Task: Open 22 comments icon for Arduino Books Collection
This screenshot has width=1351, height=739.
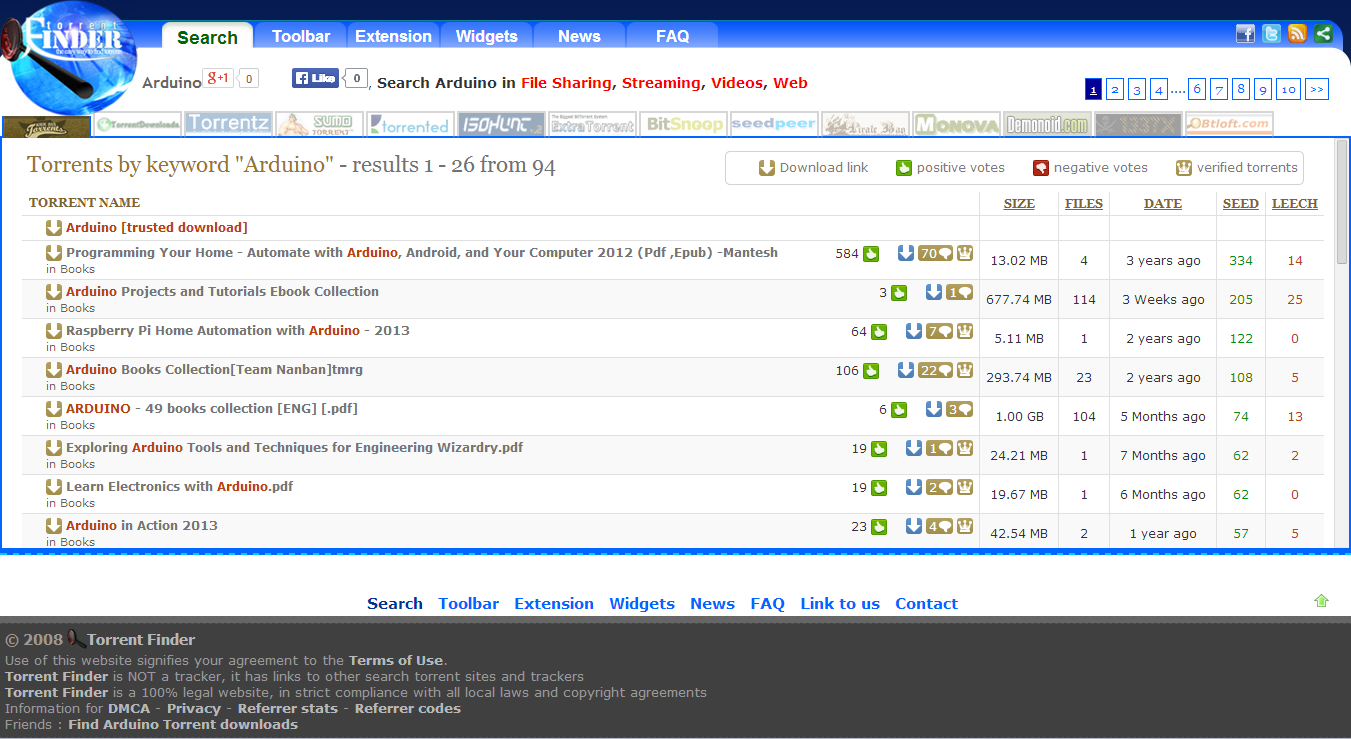Action: coord(936,370)
